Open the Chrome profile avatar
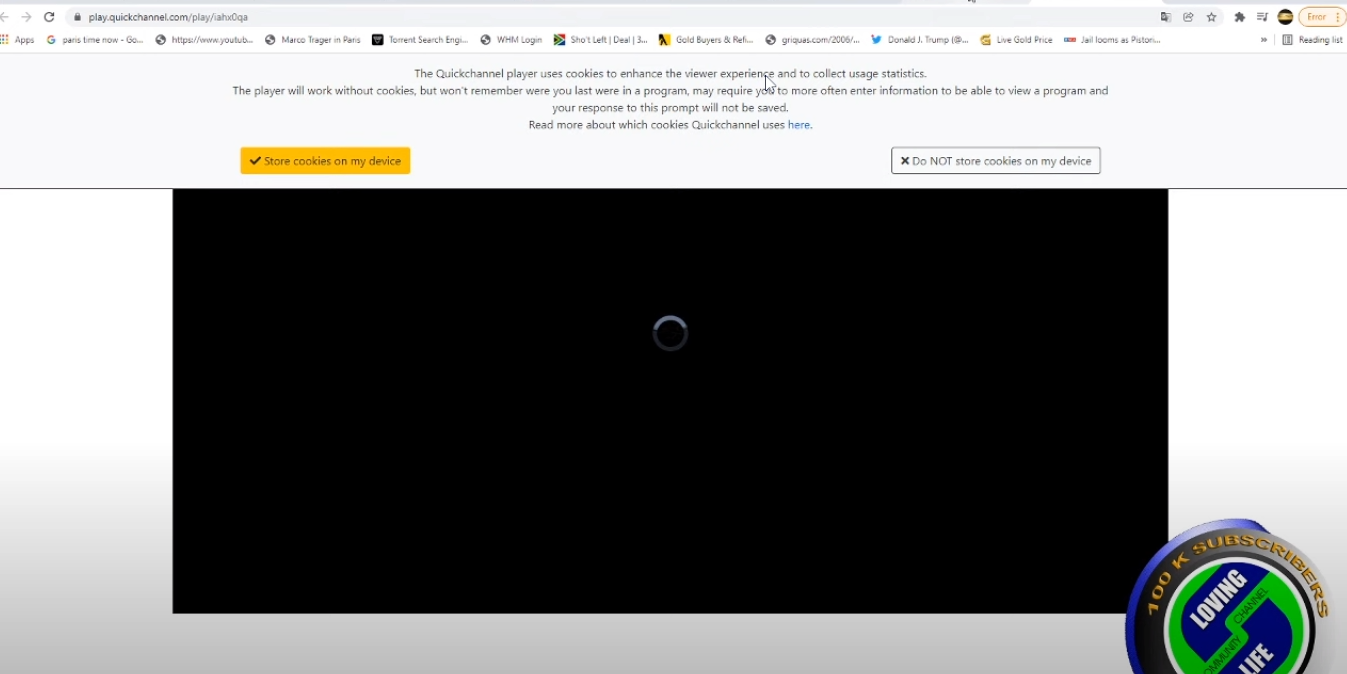Viewport: 1347px width, 674px height. [x=1285, y=17]
